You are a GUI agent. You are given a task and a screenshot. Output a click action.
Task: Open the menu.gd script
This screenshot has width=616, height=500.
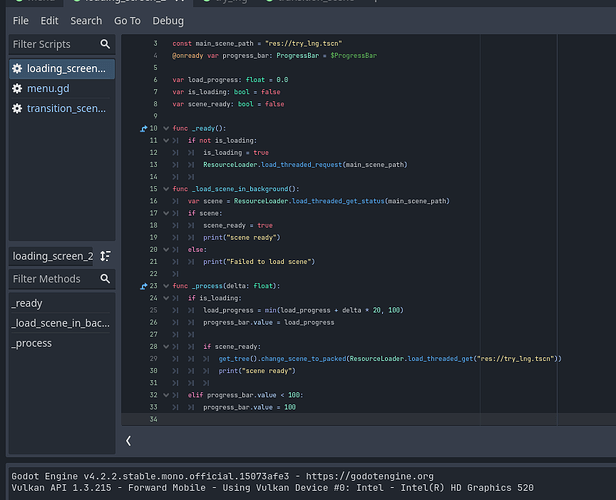tap(48, 88)
